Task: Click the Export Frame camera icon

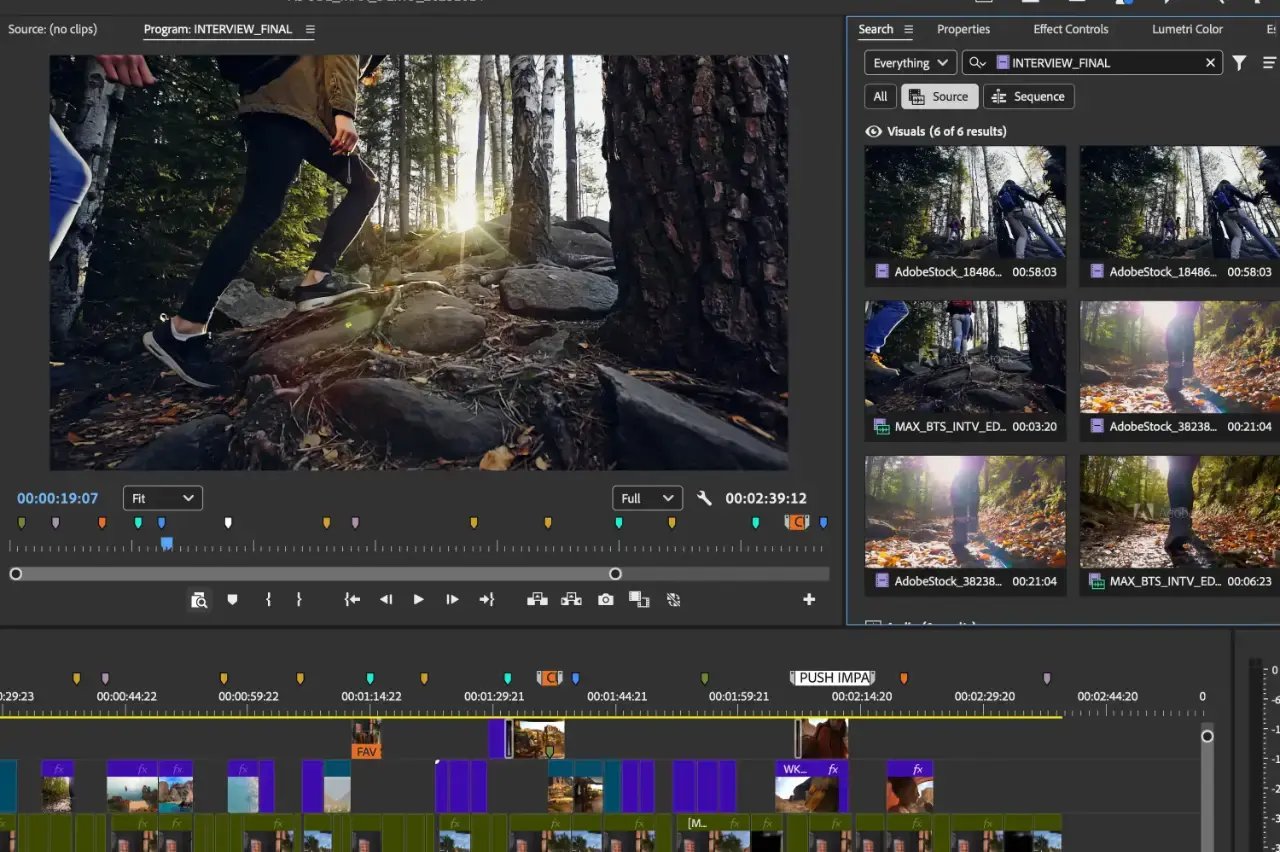Action: pos(605,599)
